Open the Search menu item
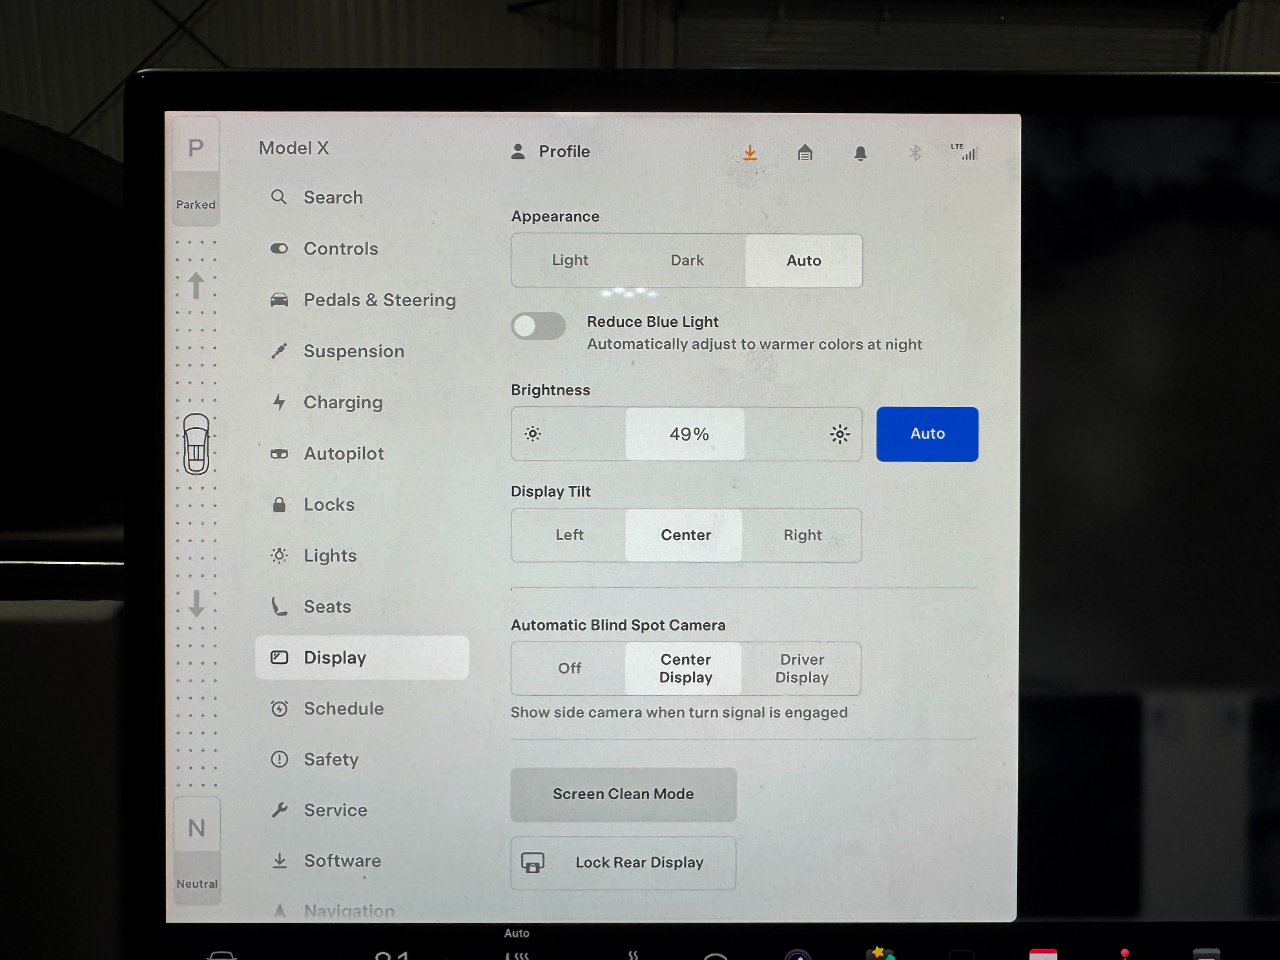Image resolution: width=1280 pixels, height=960 pixels. coord(333,198)
